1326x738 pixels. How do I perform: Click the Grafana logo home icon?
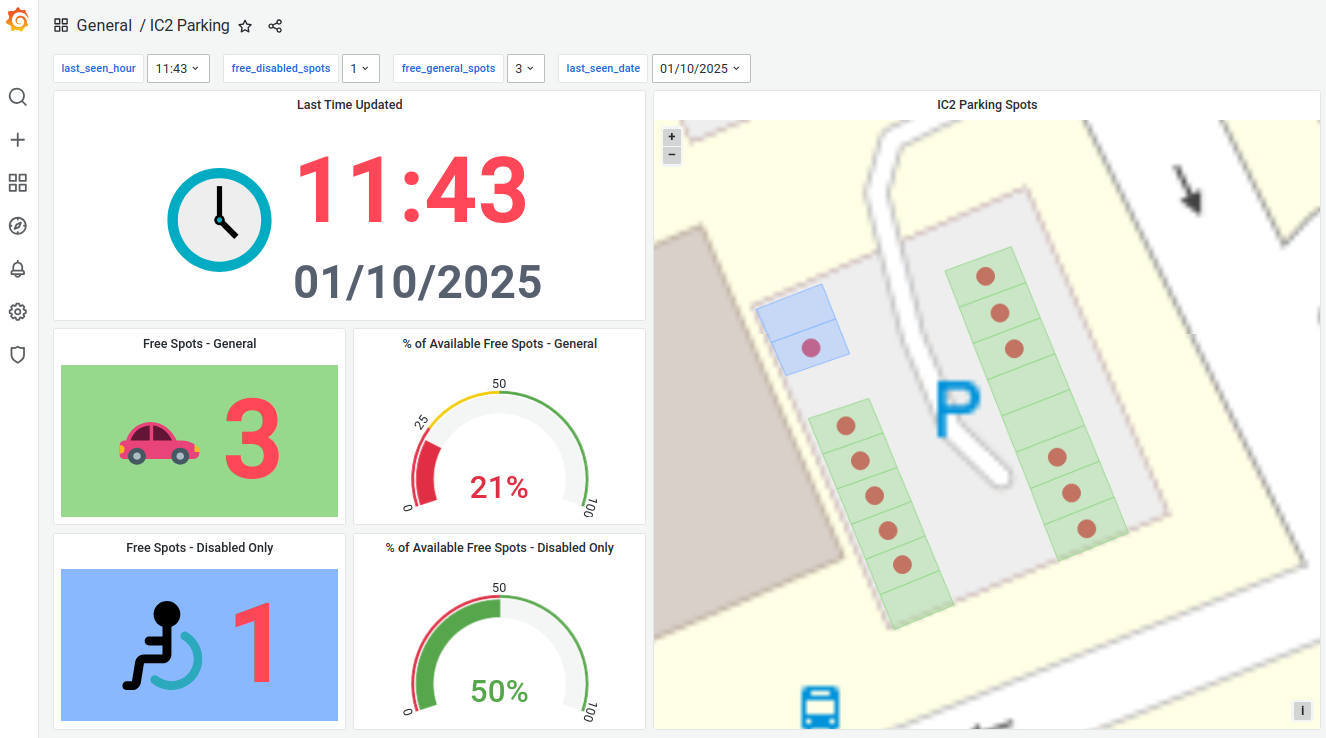coord(18,19)
